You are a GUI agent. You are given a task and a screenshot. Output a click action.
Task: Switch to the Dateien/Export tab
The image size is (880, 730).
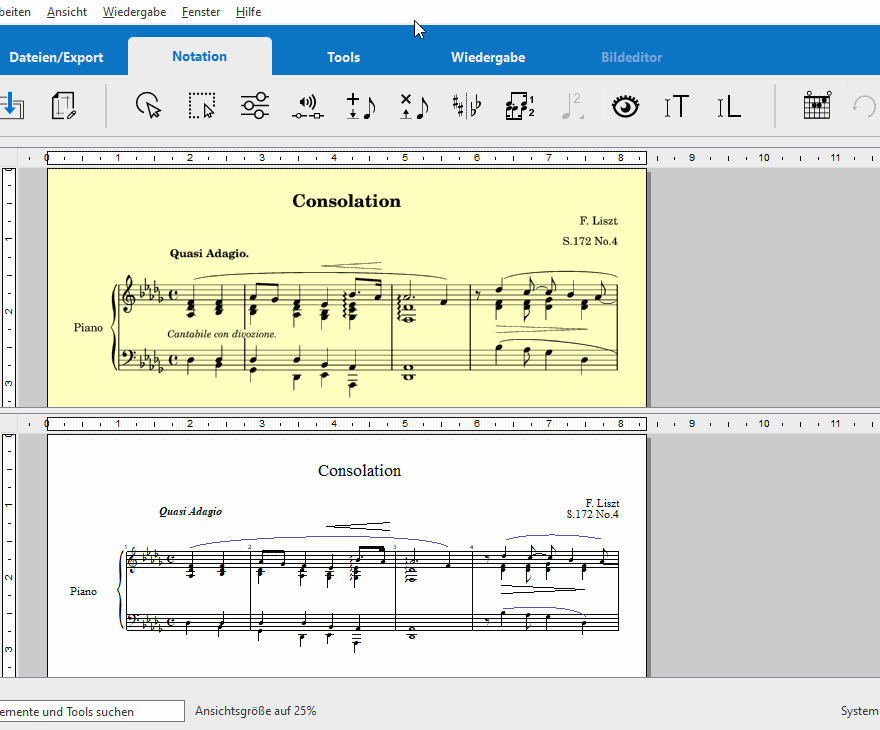point(56,57)
